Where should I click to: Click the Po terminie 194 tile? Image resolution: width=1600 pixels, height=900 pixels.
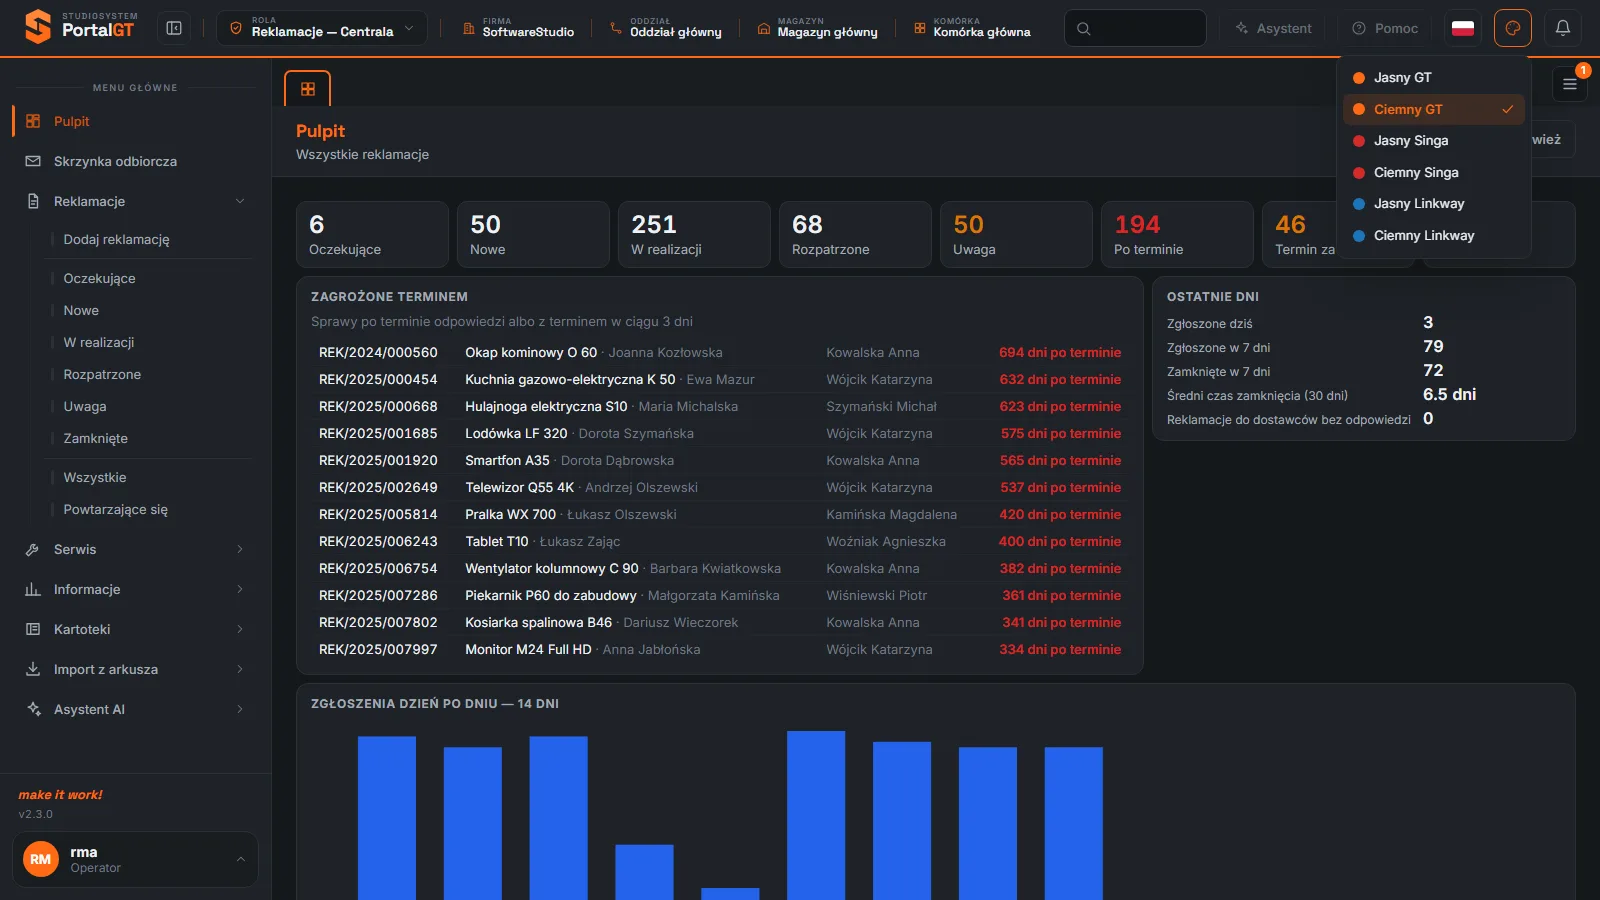coord(1177,234)
